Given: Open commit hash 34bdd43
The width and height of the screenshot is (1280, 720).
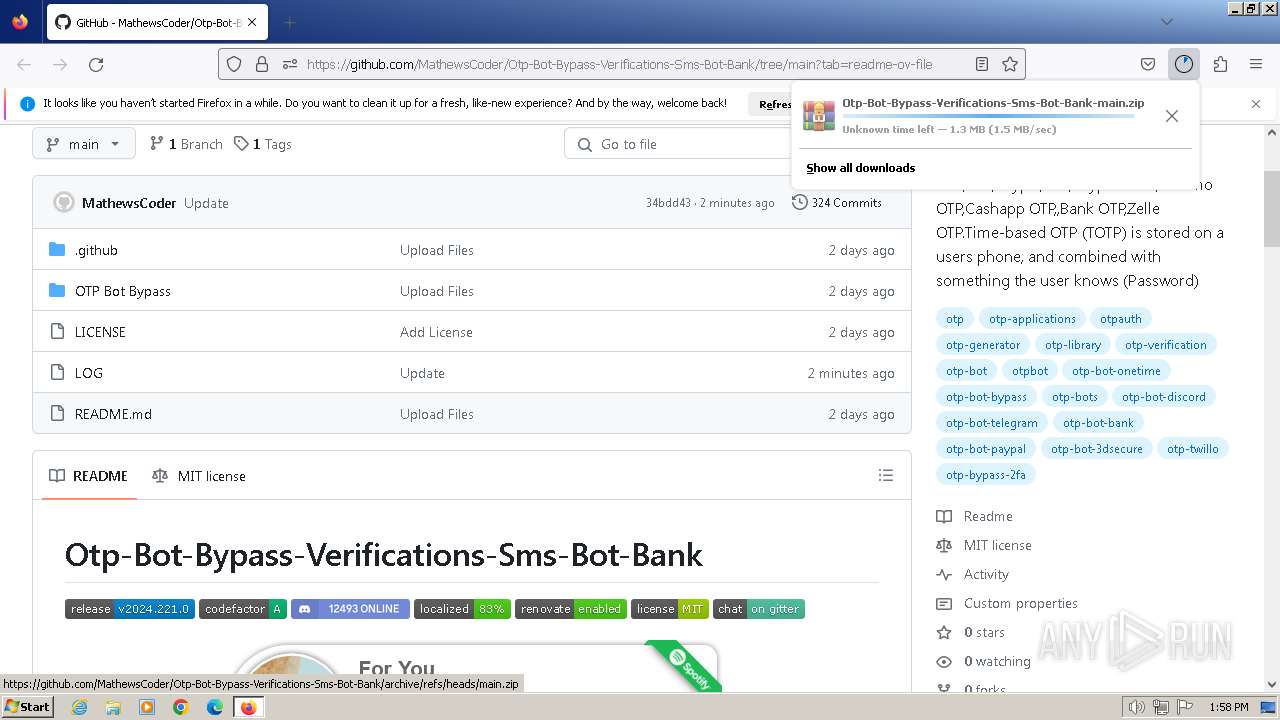Looking at the screenshot, I should point(668,203).
